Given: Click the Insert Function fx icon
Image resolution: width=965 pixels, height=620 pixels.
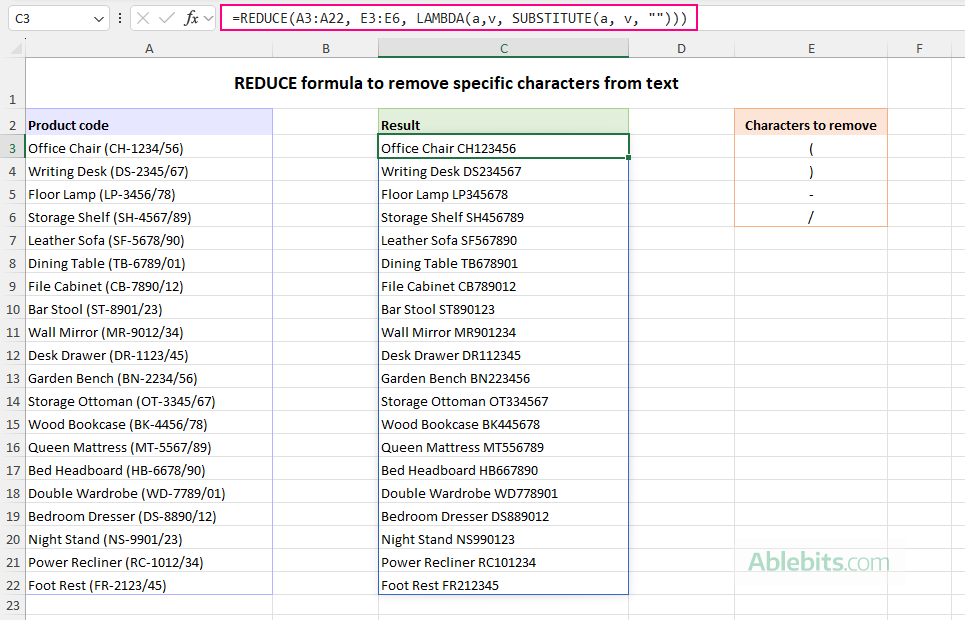Looking at the screenshot, I should tap(191, 18).
